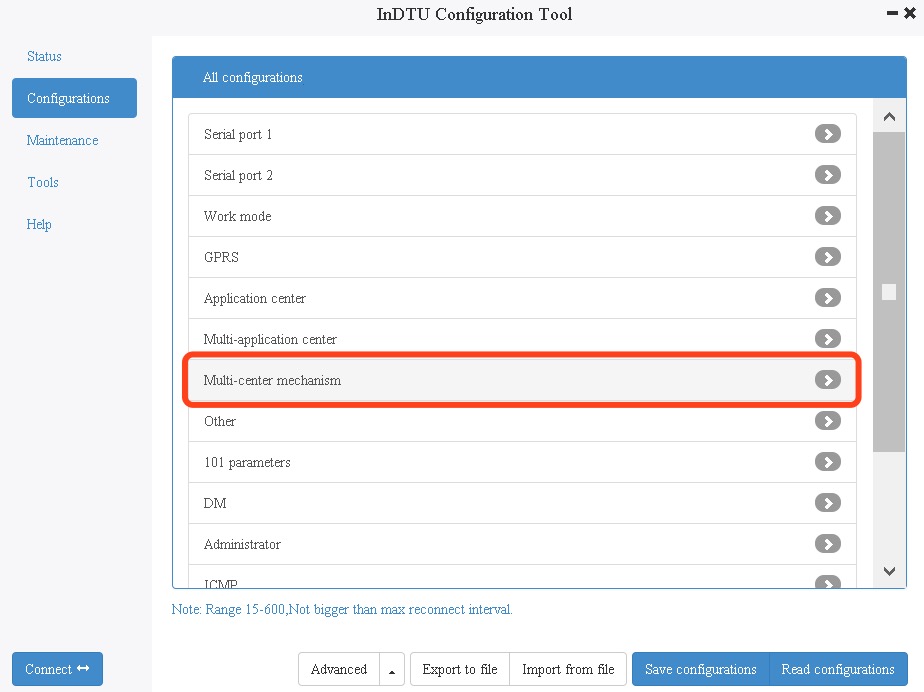The height and width of the screenshot is (692, 924).
Task: Click the arrow icon beside Application center
Action: coord(827,298)
